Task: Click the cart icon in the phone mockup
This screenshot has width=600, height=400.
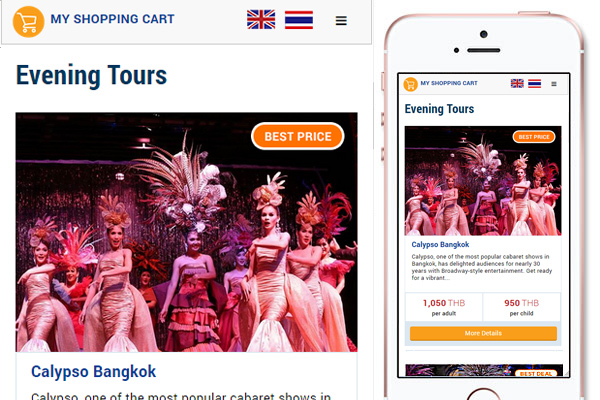Action: tap(411, 84)
